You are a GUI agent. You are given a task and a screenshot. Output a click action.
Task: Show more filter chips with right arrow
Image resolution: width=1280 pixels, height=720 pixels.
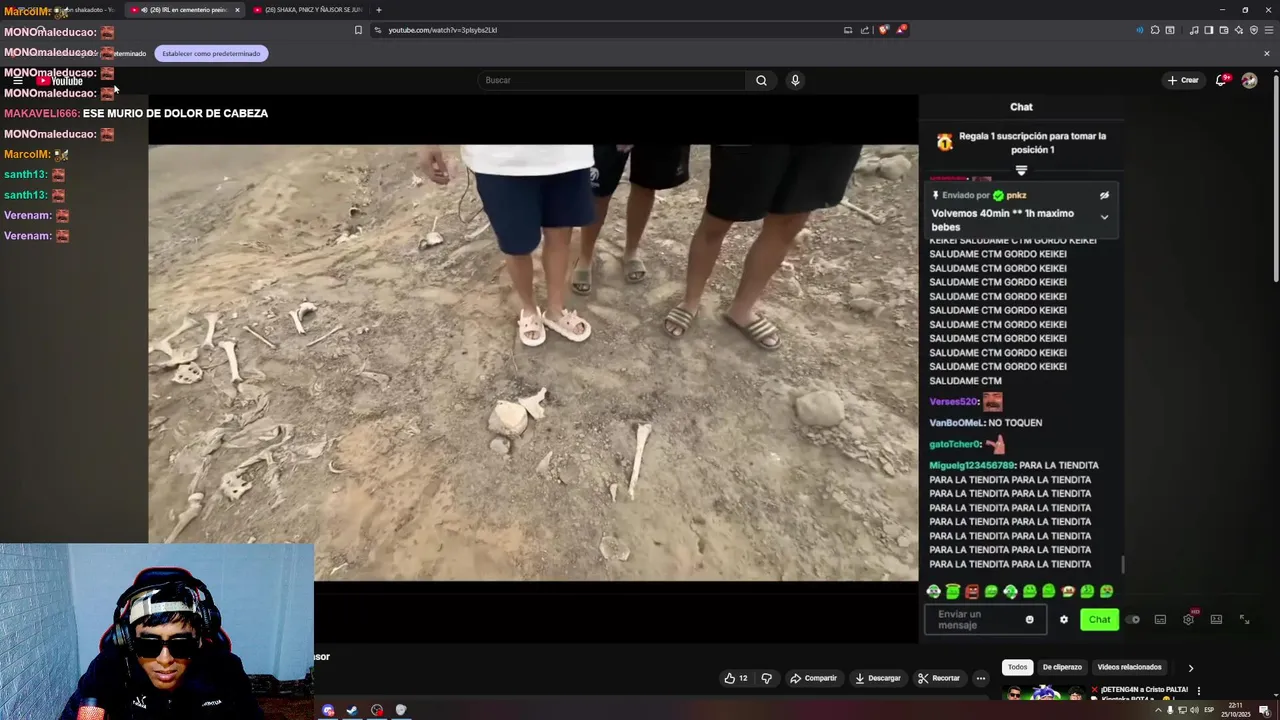coord(1190,668)
